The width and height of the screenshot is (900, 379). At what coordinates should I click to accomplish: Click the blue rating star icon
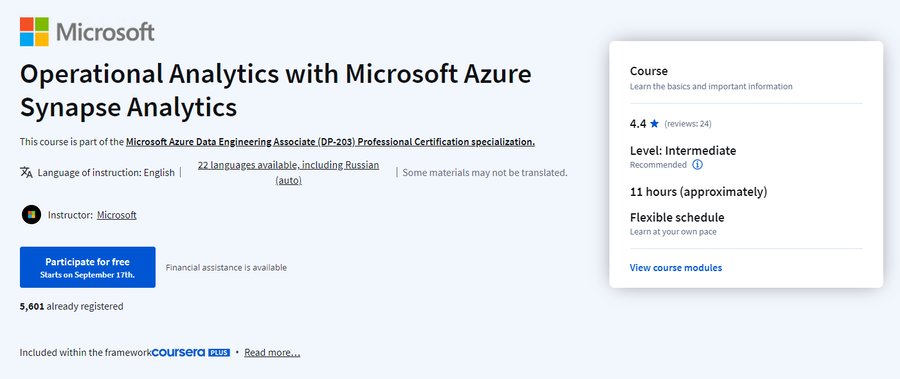pyautogui.click(x=654, y=123)
